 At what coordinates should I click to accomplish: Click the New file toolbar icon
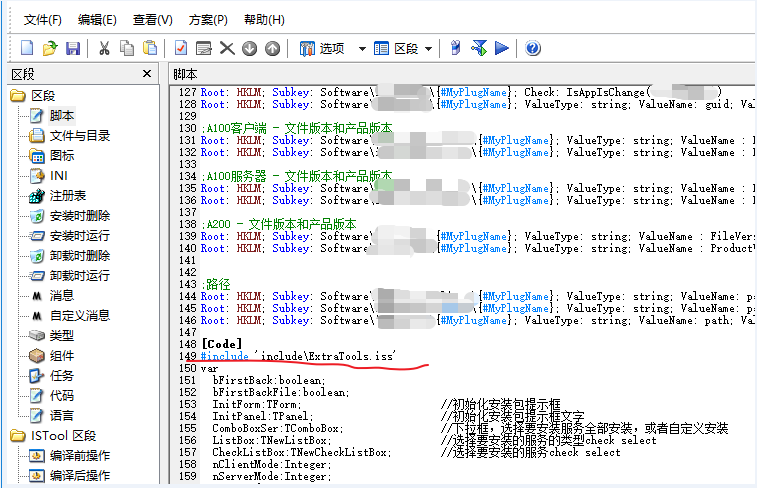(x=27, y=48)
